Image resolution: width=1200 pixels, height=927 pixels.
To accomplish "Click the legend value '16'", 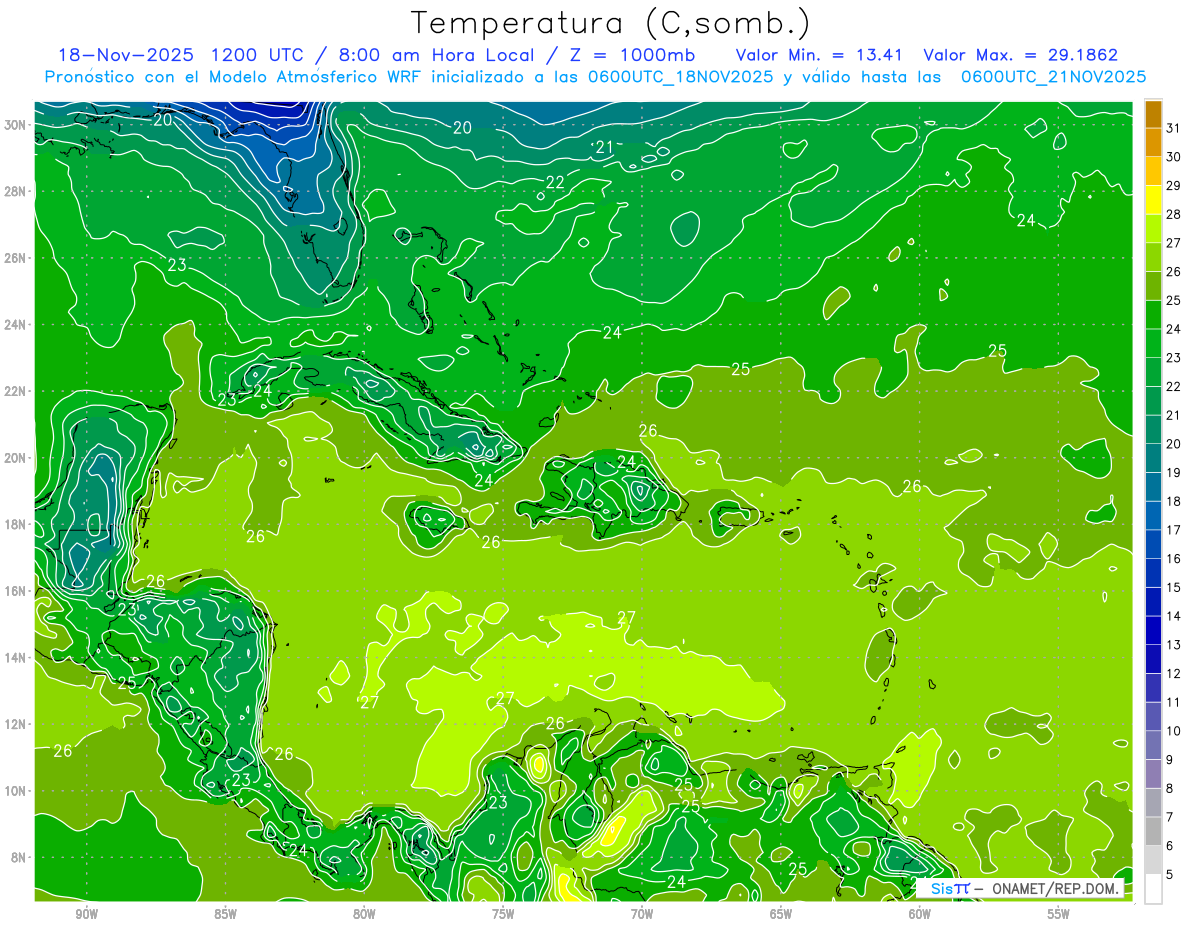I will (x=1174, y=558).
